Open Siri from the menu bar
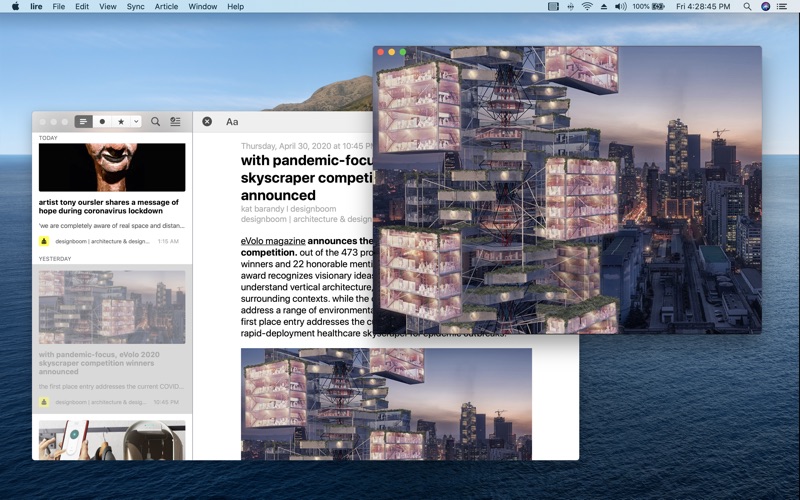This screenshot has height=500, width=800. tap(766, 6)
